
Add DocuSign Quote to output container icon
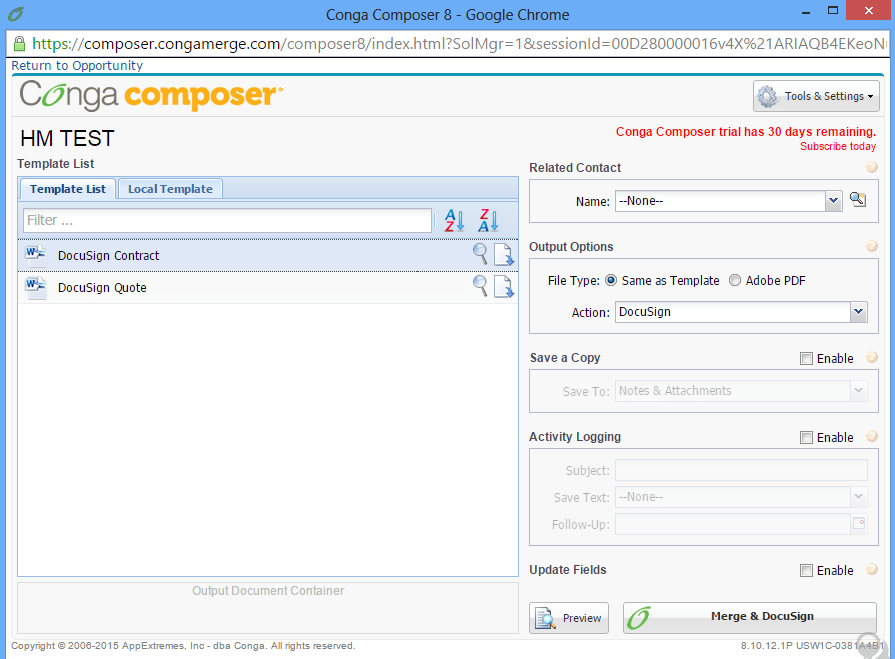coord(504,286)
